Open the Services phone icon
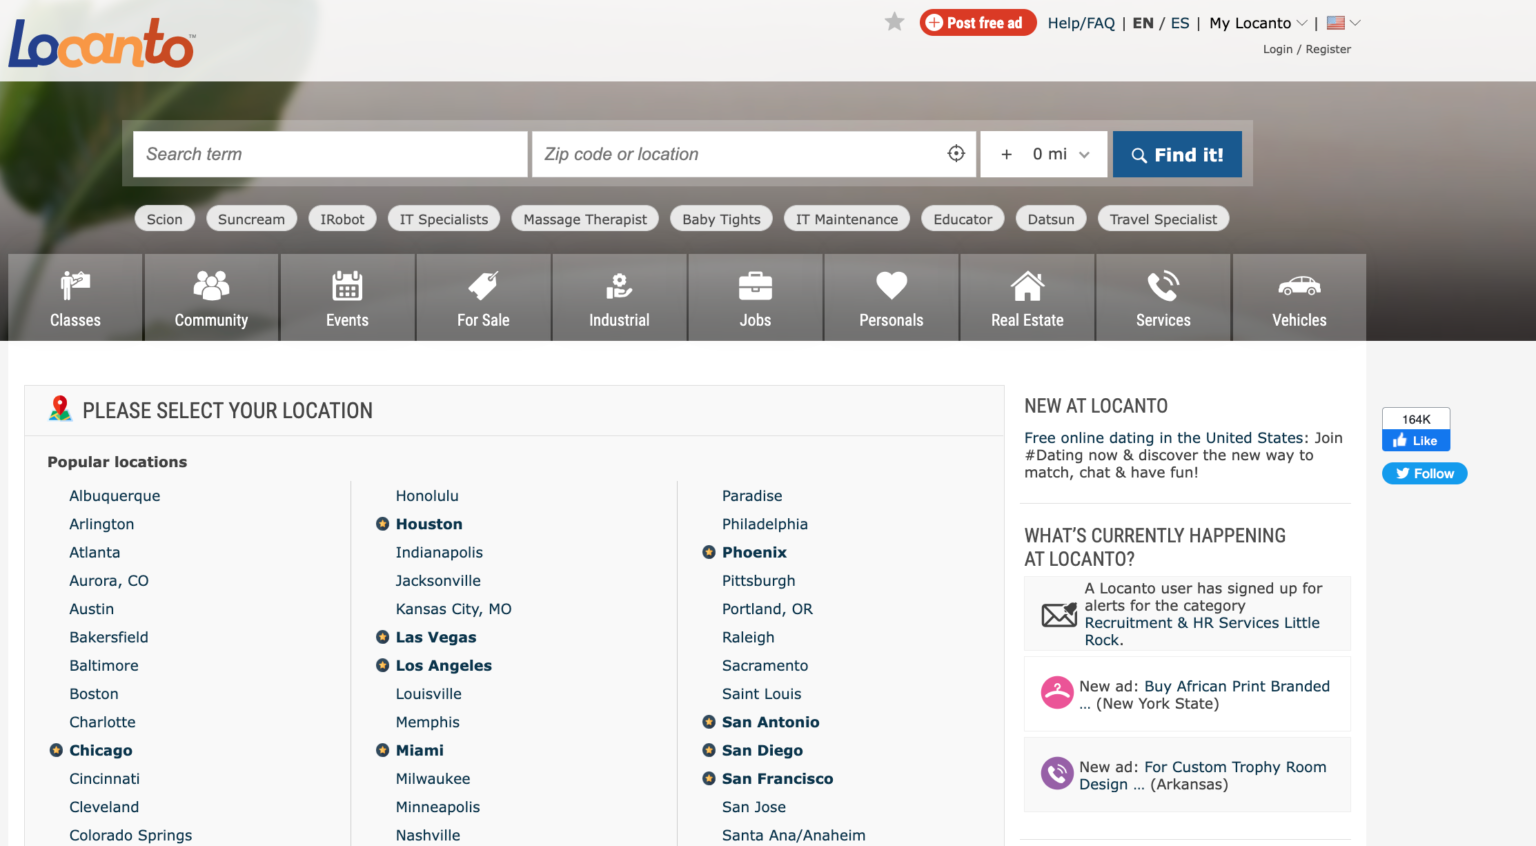 1163,286
